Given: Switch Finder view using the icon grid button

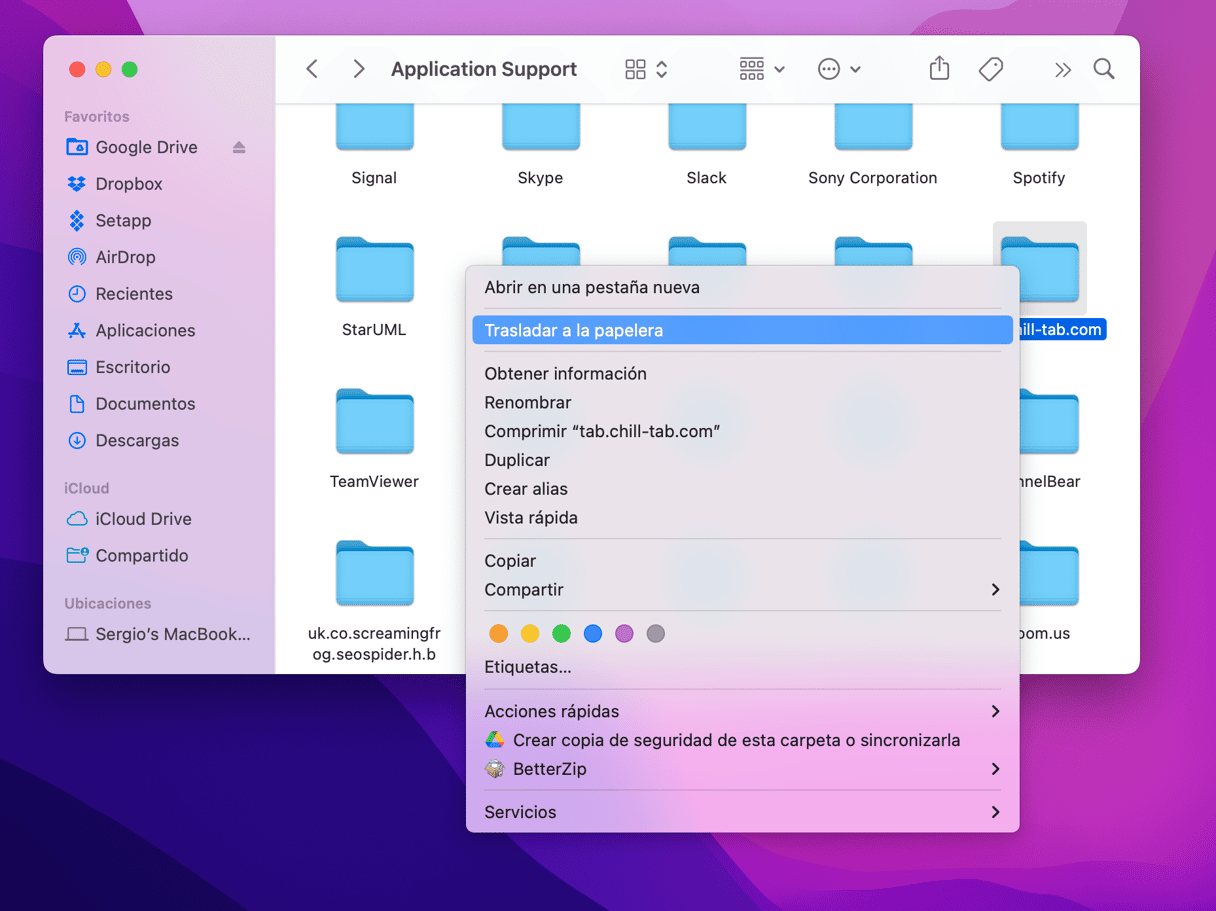Looking at the screenshot, I should point(646,69).
